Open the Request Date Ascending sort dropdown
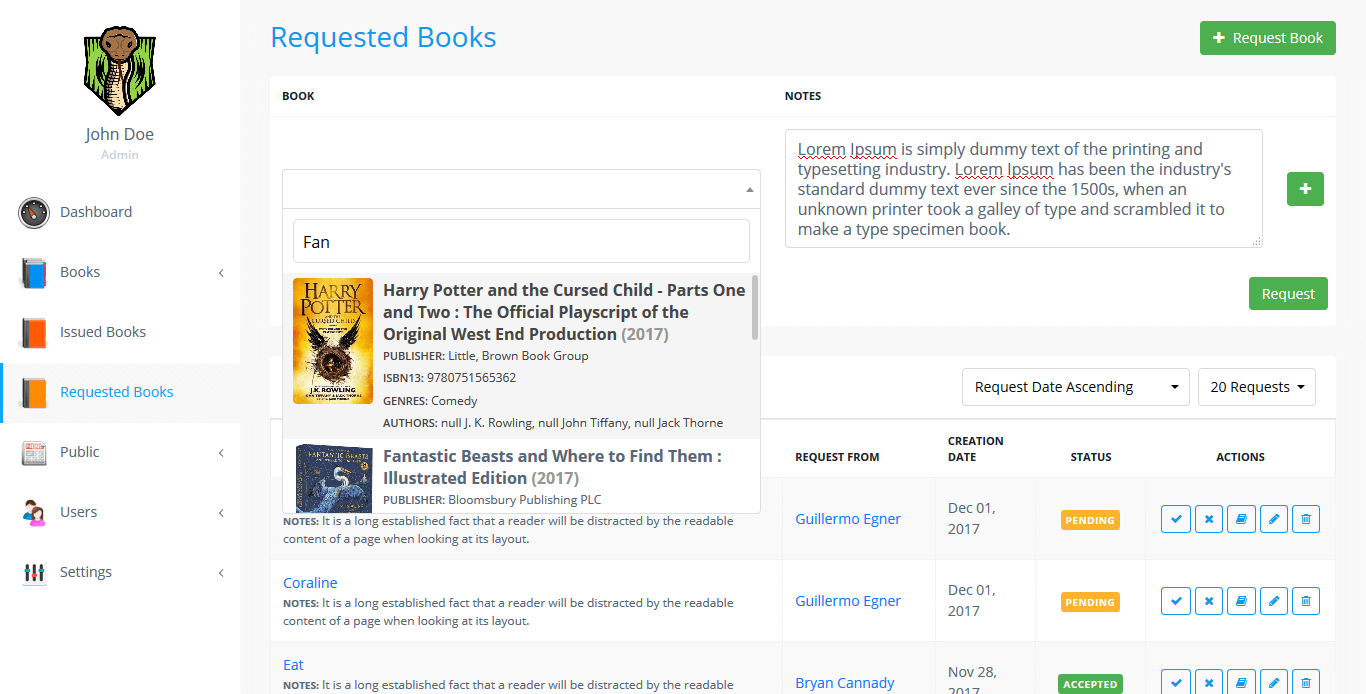The height and width of the screenshot is (694, 1366). tap(1075, 387)
